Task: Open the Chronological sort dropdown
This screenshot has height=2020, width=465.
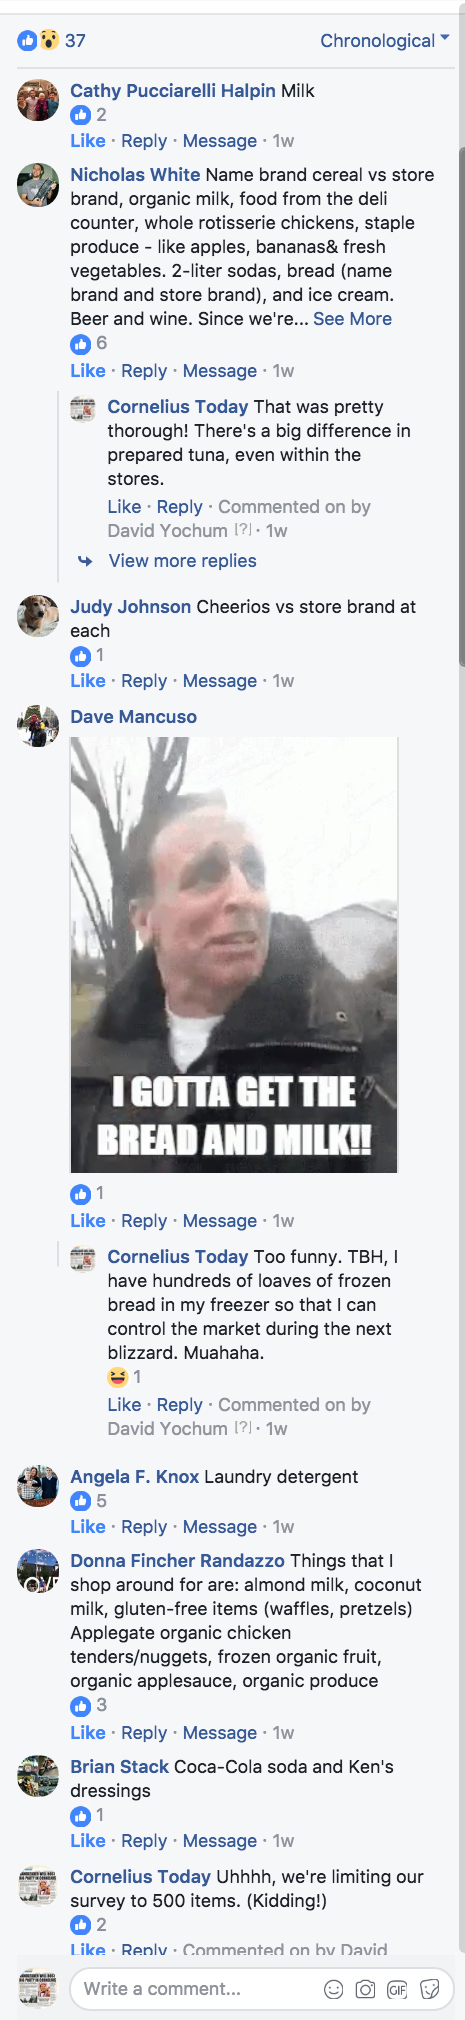Action: point(384,41)
